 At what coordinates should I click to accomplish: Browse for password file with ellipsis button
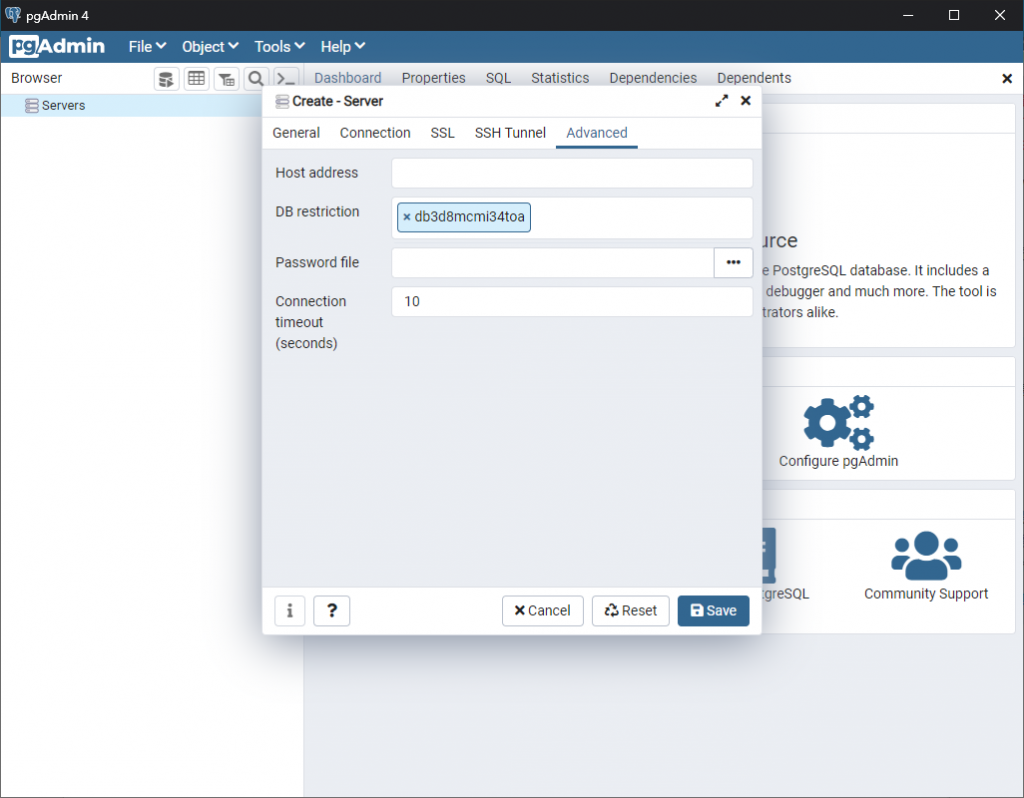pos(733,263)
